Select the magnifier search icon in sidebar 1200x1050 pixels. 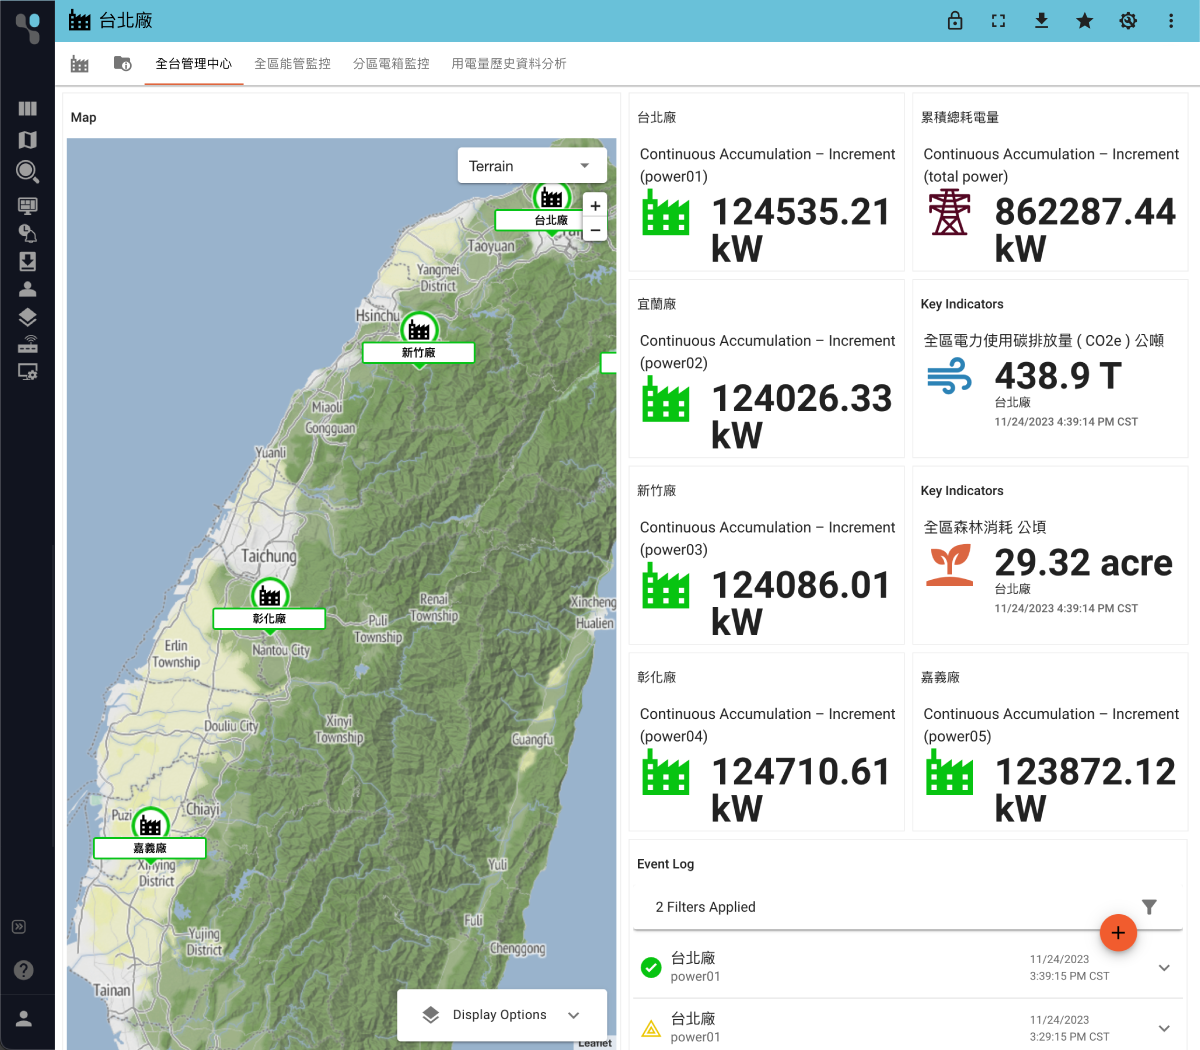click(27, 172)
